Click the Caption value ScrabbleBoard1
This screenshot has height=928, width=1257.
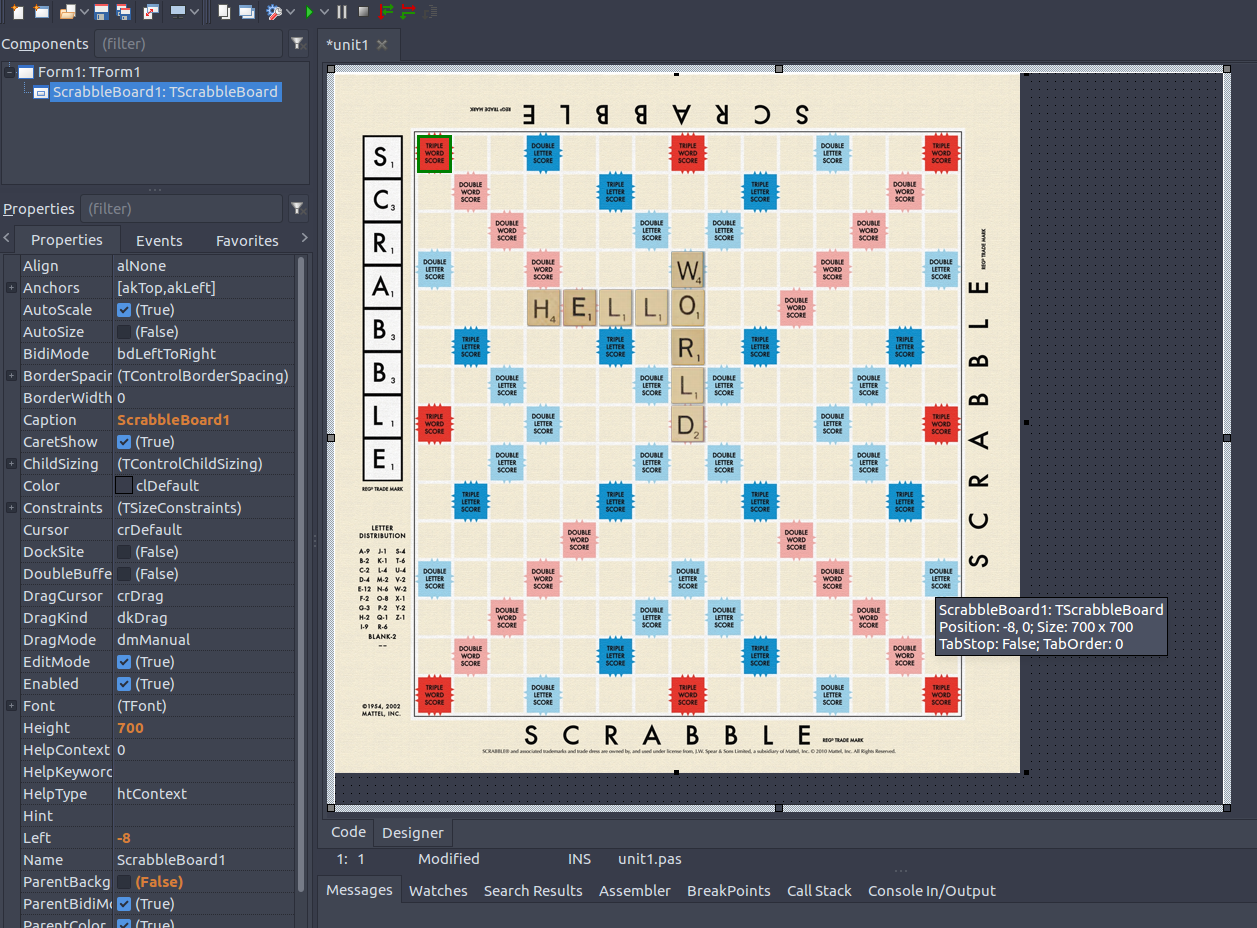[x=173, y=420]
